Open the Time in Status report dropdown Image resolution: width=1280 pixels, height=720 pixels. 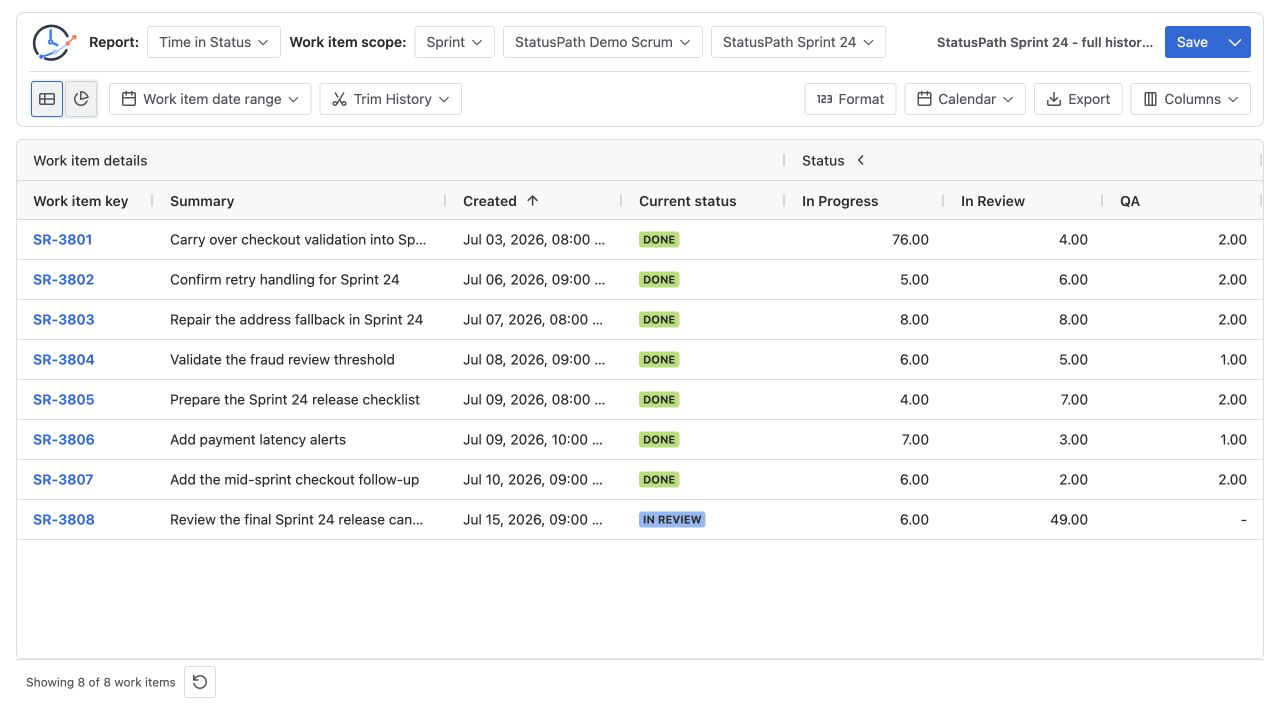coord(214,42)
